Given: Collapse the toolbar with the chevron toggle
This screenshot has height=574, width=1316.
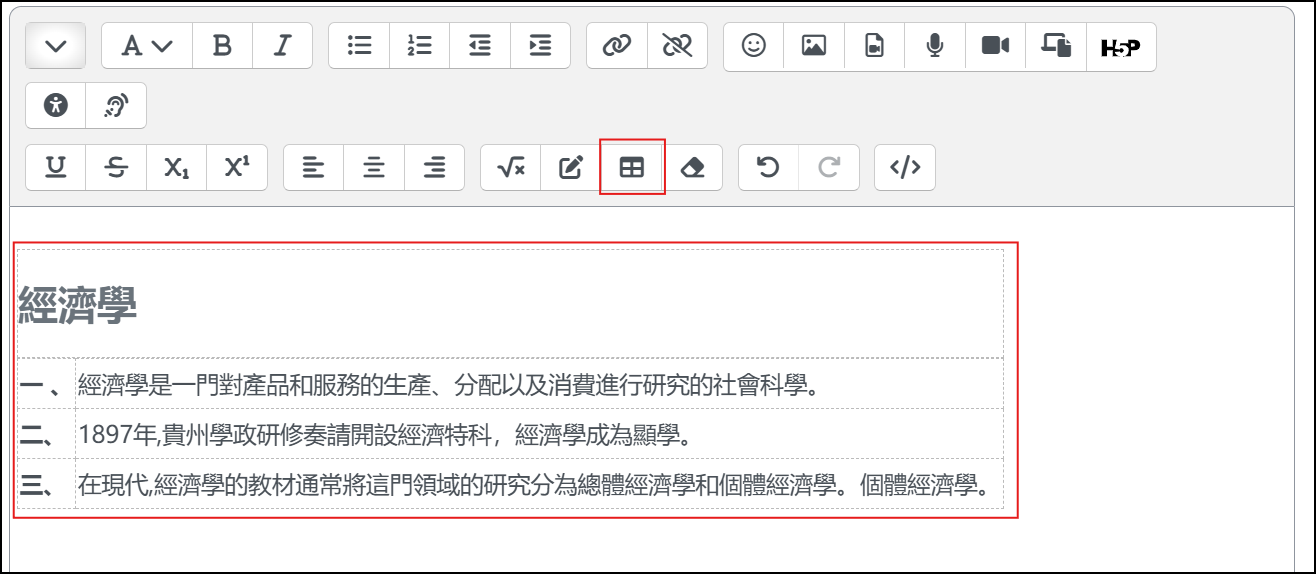Looking at the screenshot, I should point(56,47).
